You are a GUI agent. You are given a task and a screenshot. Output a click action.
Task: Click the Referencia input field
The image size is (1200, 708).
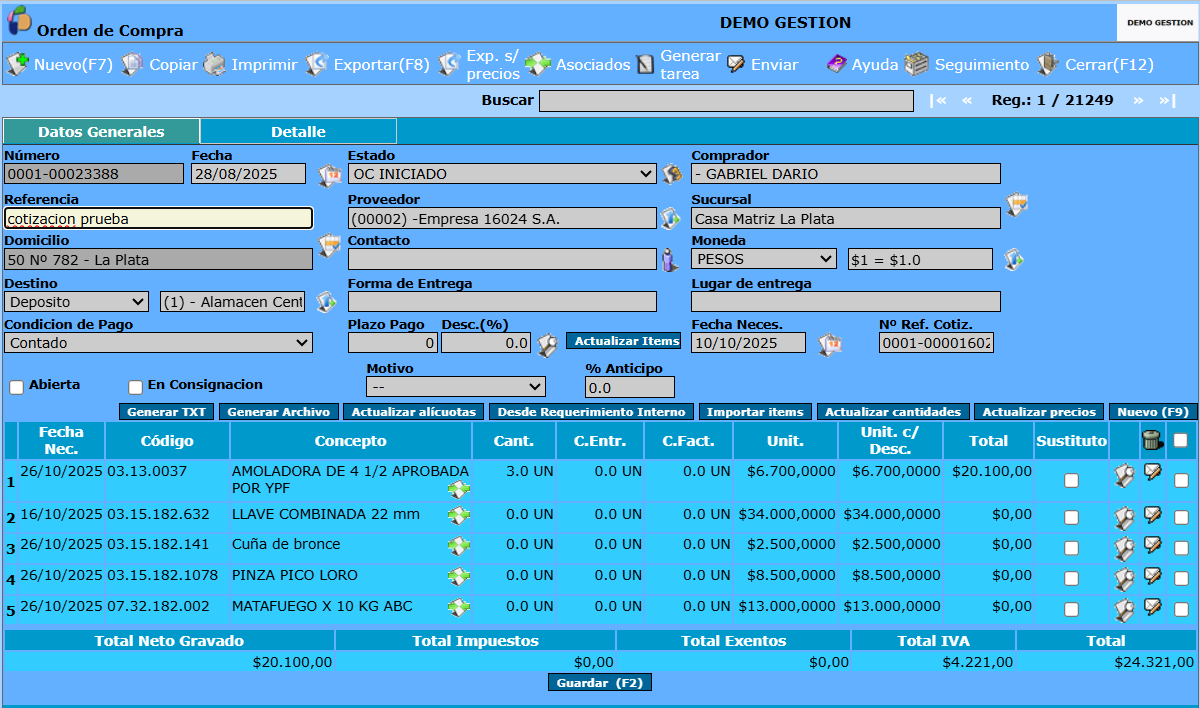[159, 218]
